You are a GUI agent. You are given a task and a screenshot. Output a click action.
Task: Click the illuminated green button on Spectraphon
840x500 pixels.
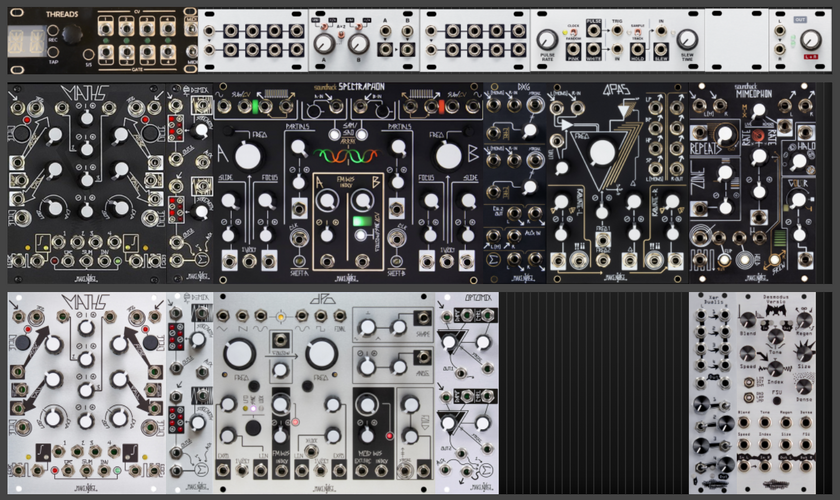click(x=363, y=221)
